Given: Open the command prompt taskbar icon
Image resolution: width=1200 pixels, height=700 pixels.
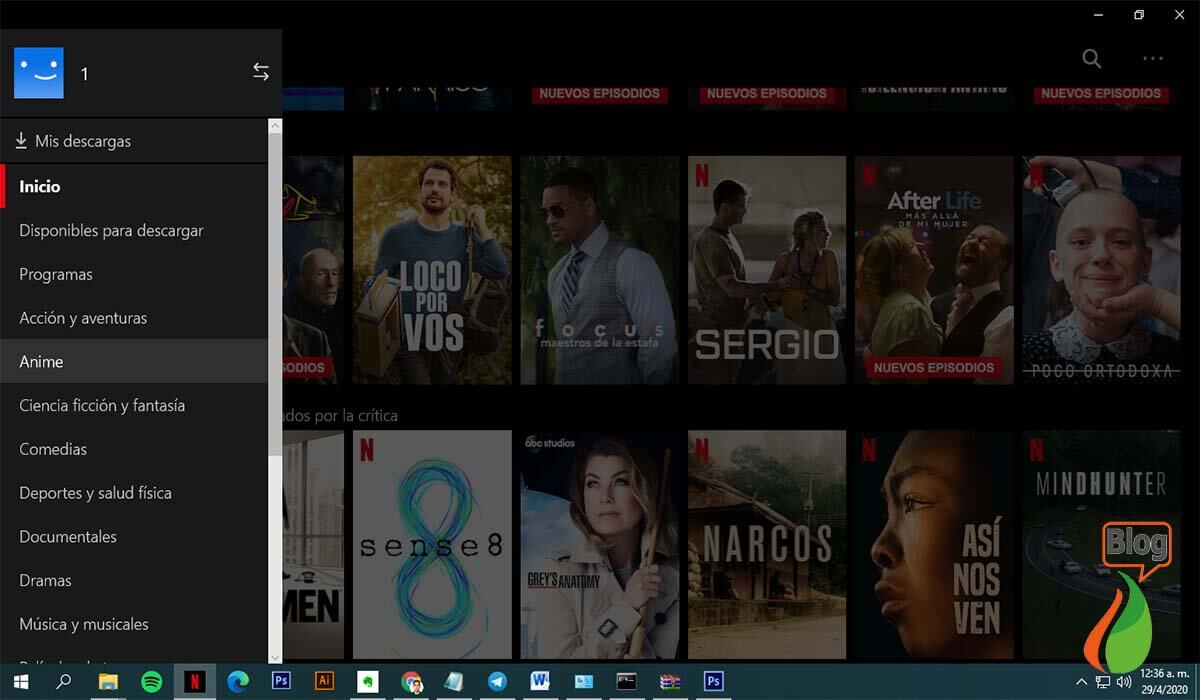Looking at the screenshot, I should tap(627, 682).
